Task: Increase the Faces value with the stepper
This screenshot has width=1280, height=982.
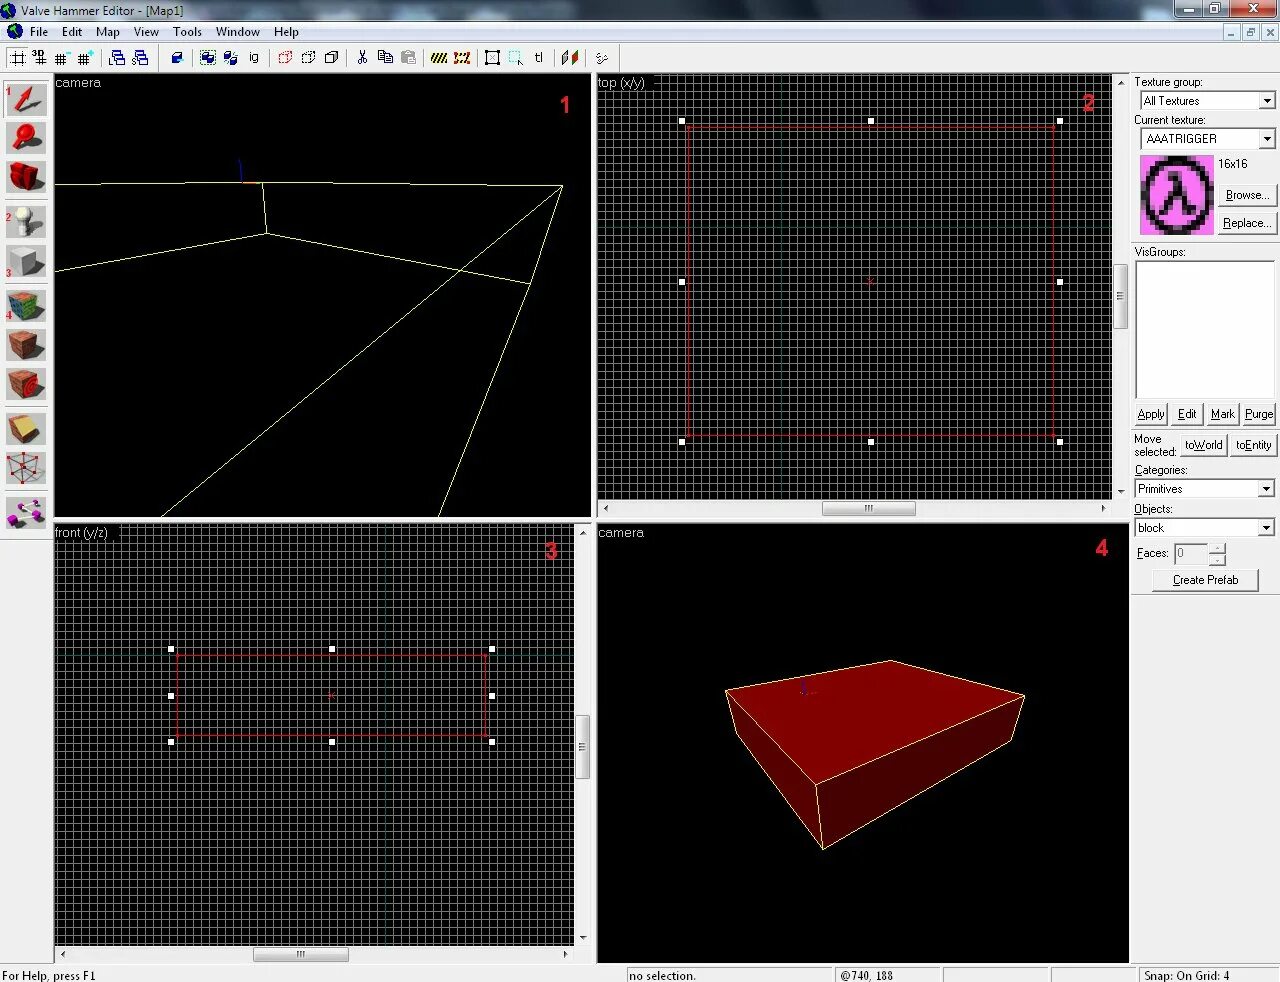Action: point(1216,548)
